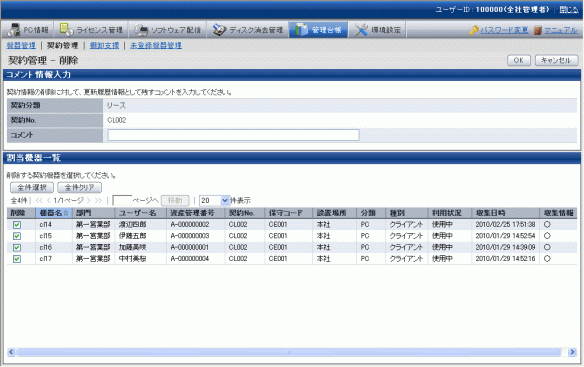Switch to ディスク消去管理 tab
The image size is (584, 367).
248,30
